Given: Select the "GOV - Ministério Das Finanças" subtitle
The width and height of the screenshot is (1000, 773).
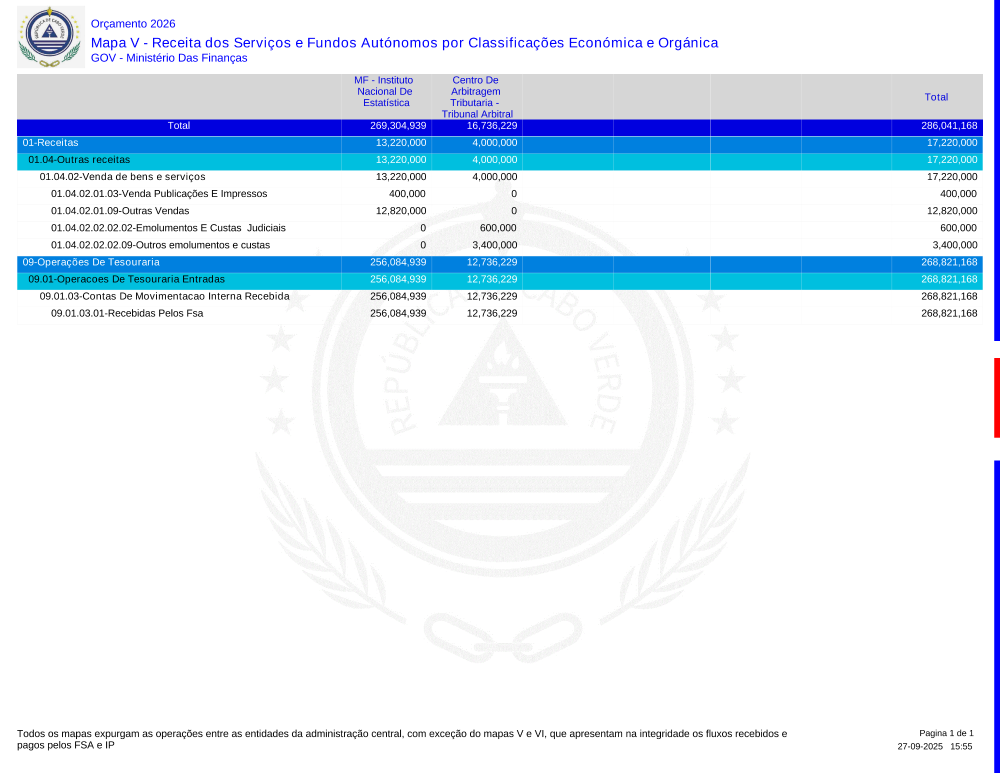Looking at the screenshot, I should [169, 58].
